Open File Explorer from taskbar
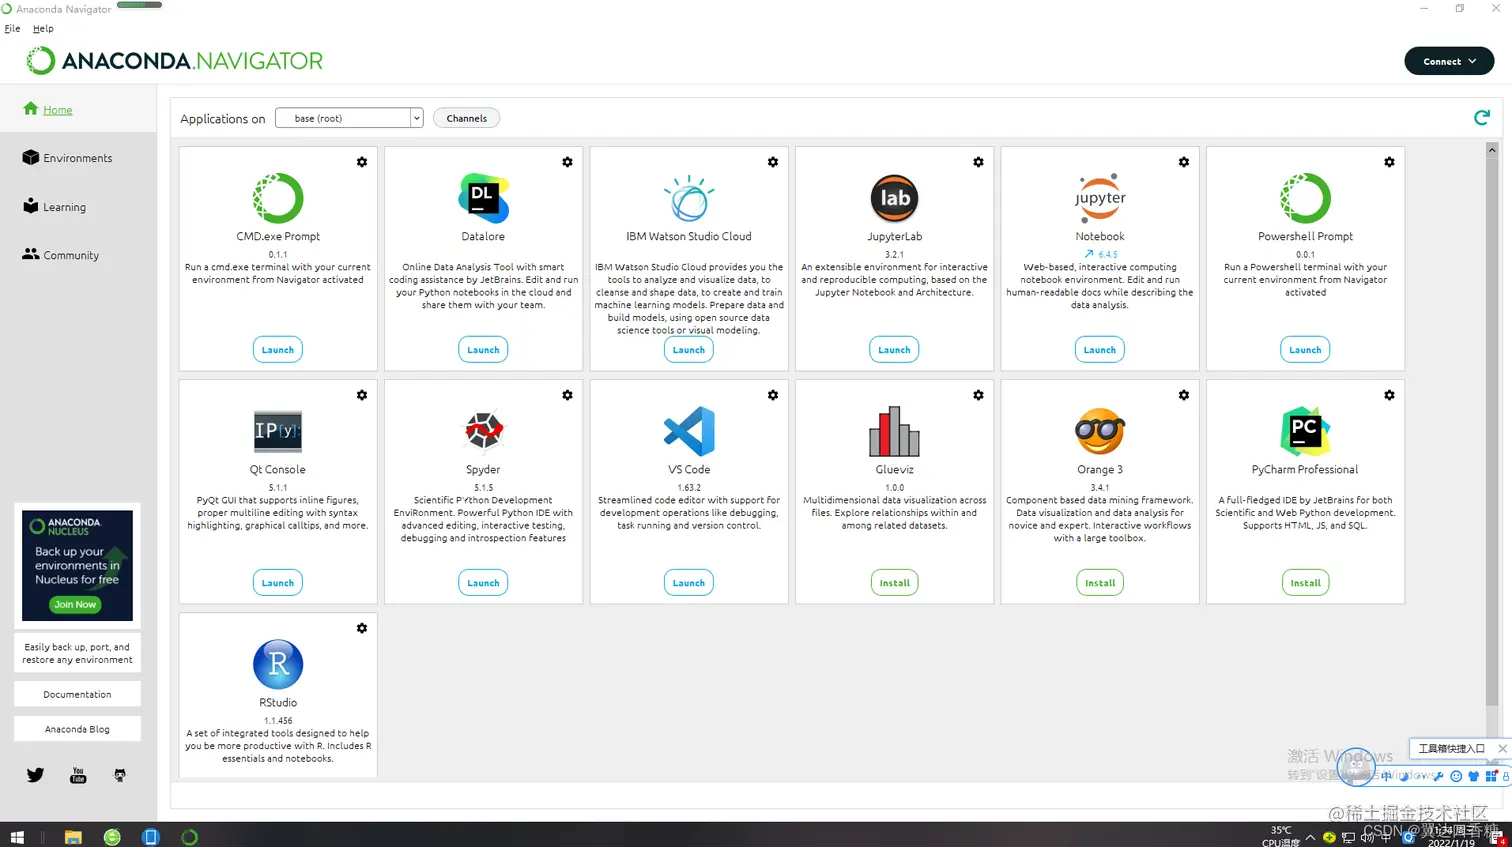Image resolution: width=1512 pixels, height=847 pixels. (x=73, y=837)
